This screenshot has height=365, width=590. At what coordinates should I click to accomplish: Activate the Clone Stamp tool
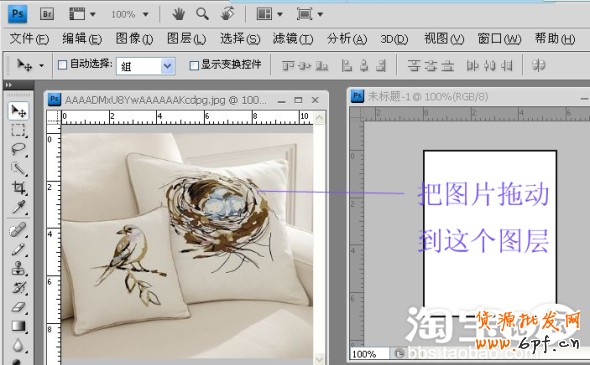18,268
